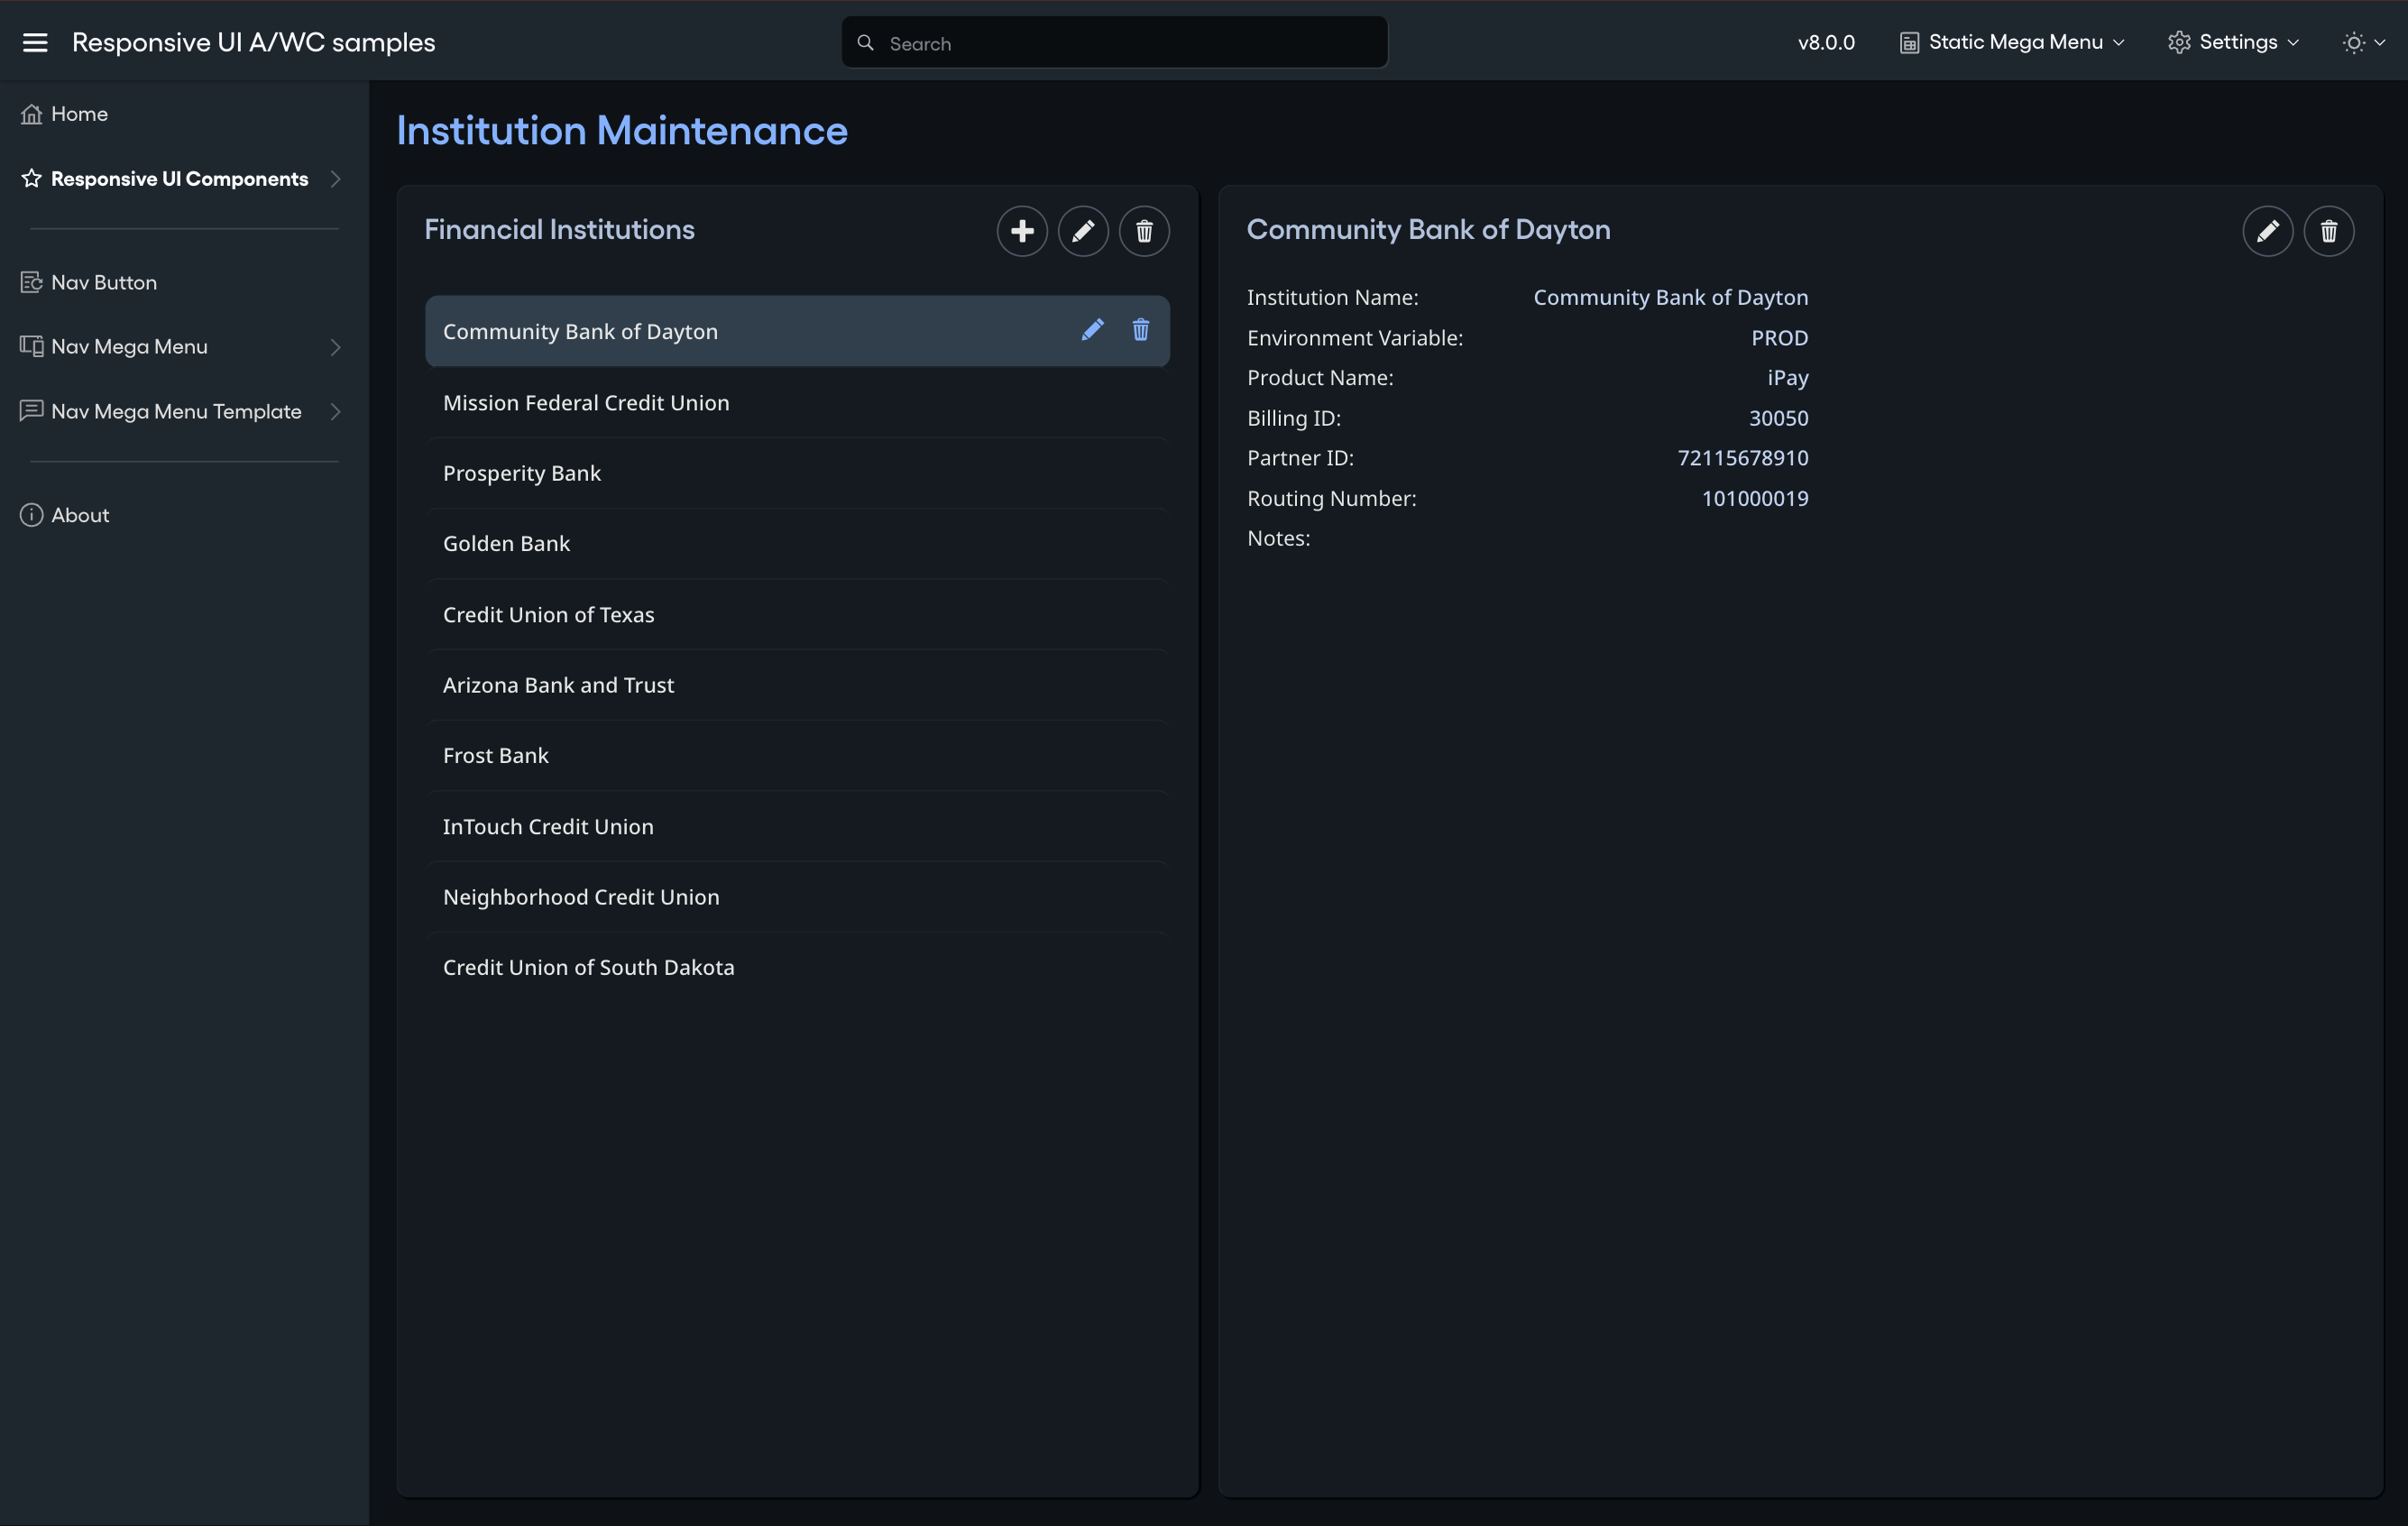2408x1526 pixels.
Task: Go to Home in the sidebar
Action: point(78,113)
